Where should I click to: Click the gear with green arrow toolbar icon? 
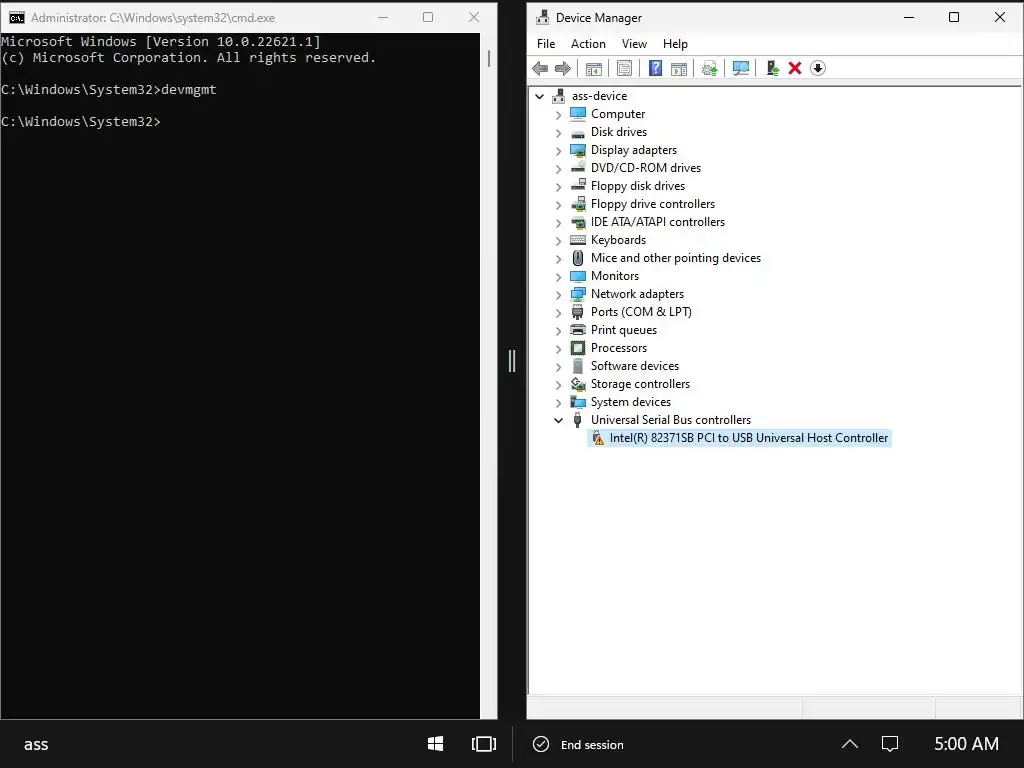coord(710,69)
